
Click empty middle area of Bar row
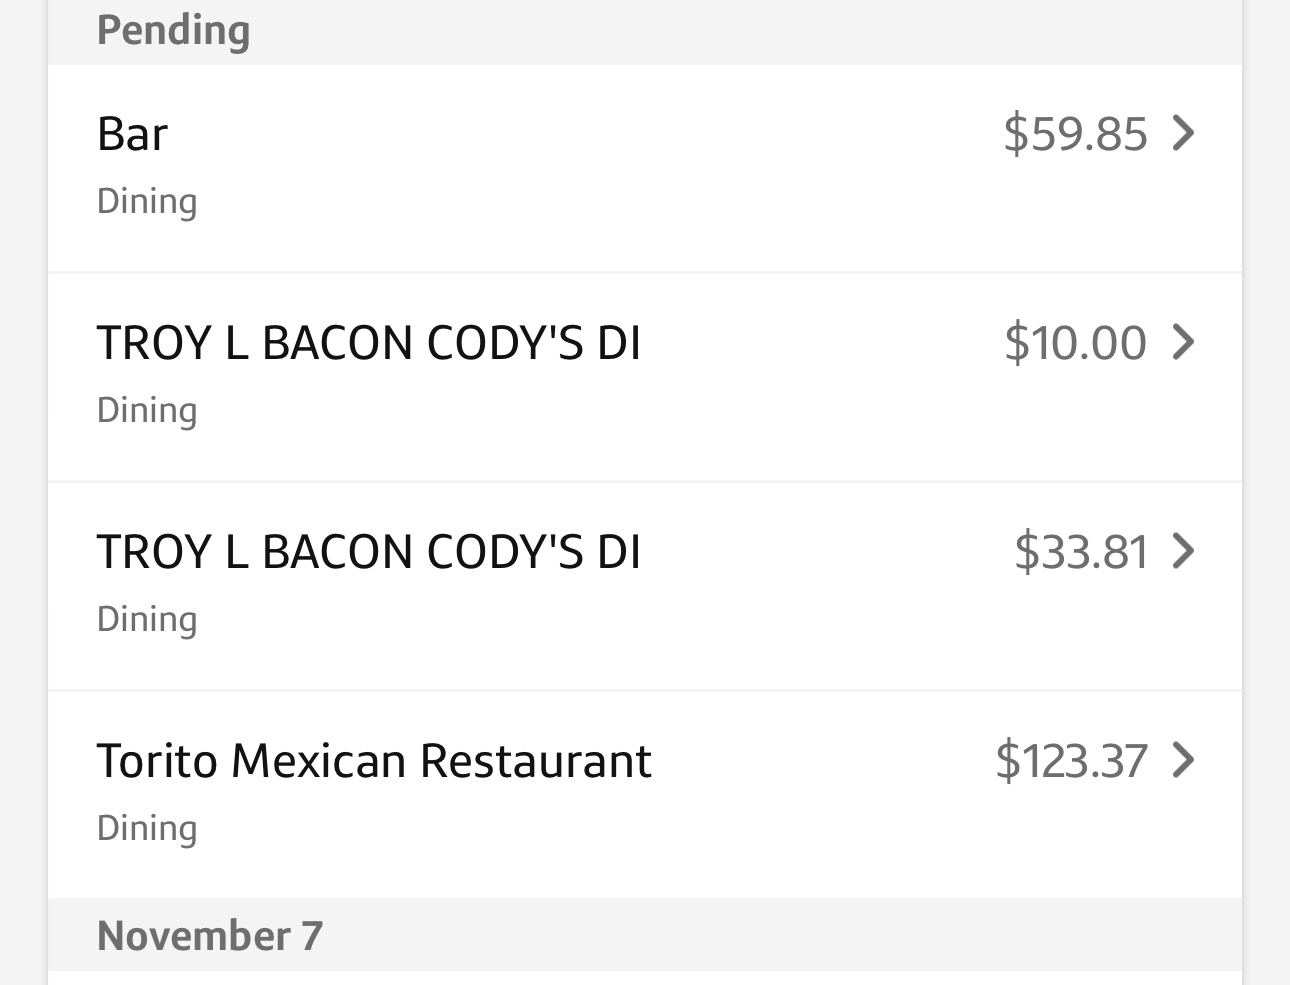tap(600, 168)
